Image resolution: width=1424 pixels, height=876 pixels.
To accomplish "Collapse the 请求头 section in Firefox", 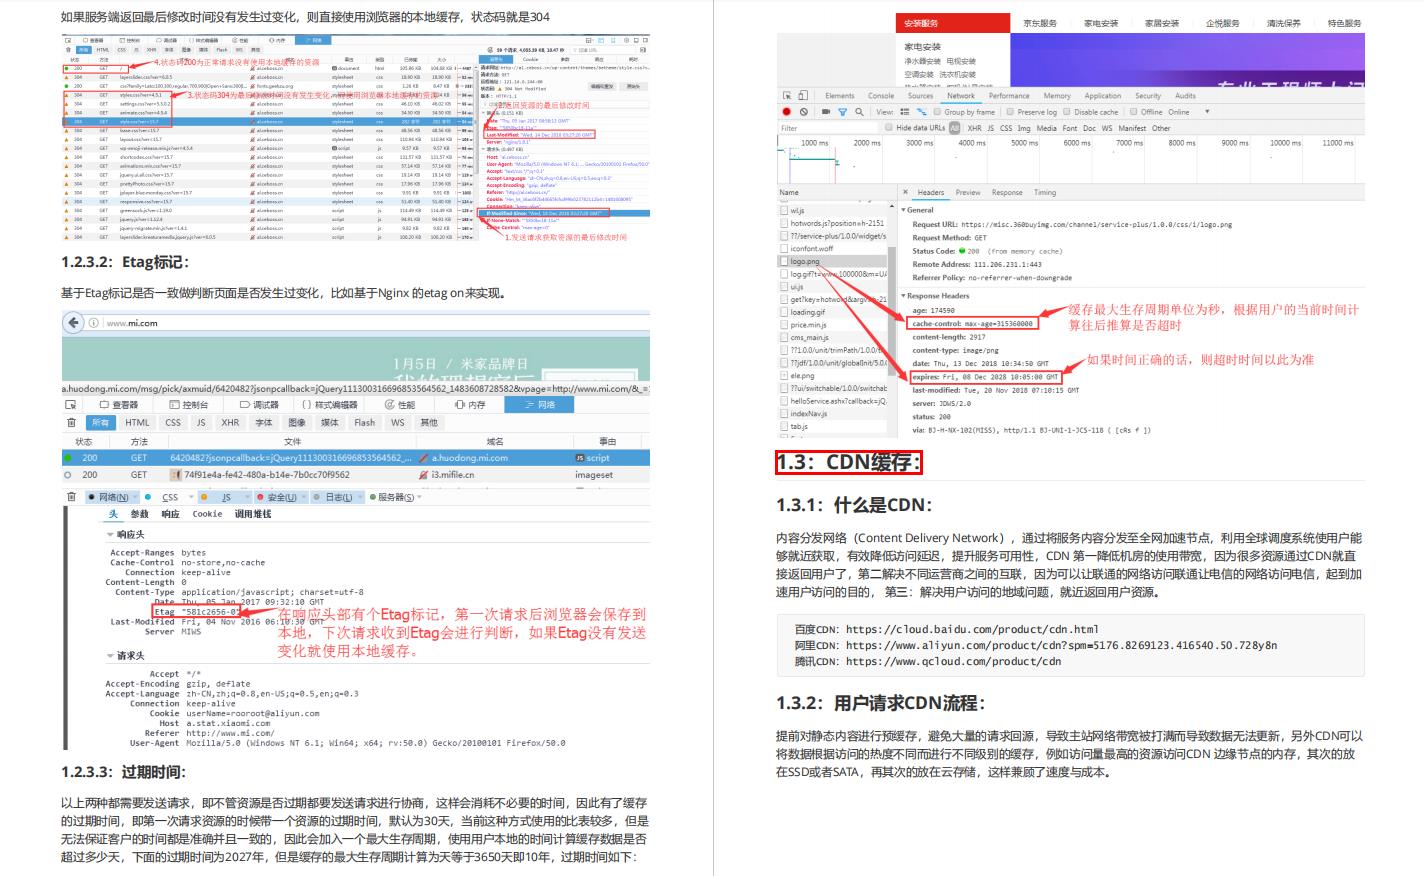I will pyautogui.click(x=110, y=656).
